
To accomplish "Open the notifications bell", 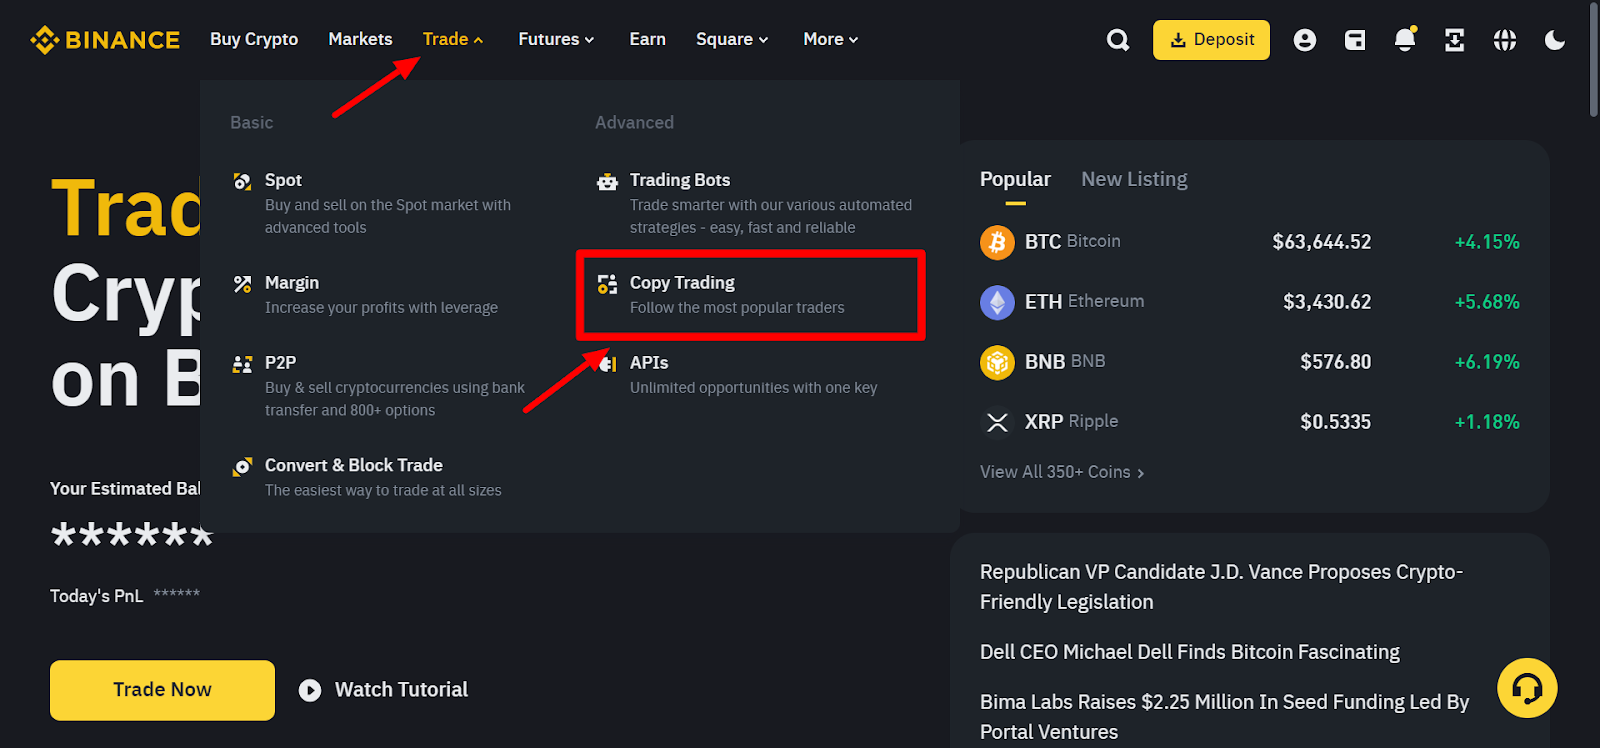I will (1405, 39).
